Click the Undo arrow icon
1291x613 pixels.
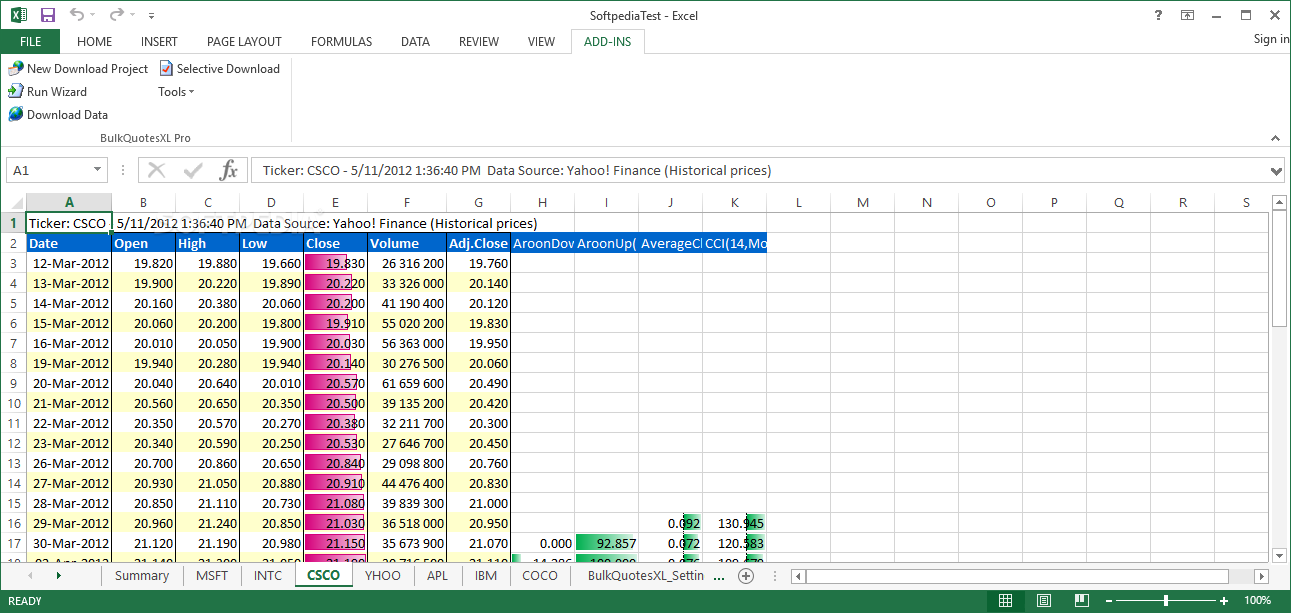(77, 15)
